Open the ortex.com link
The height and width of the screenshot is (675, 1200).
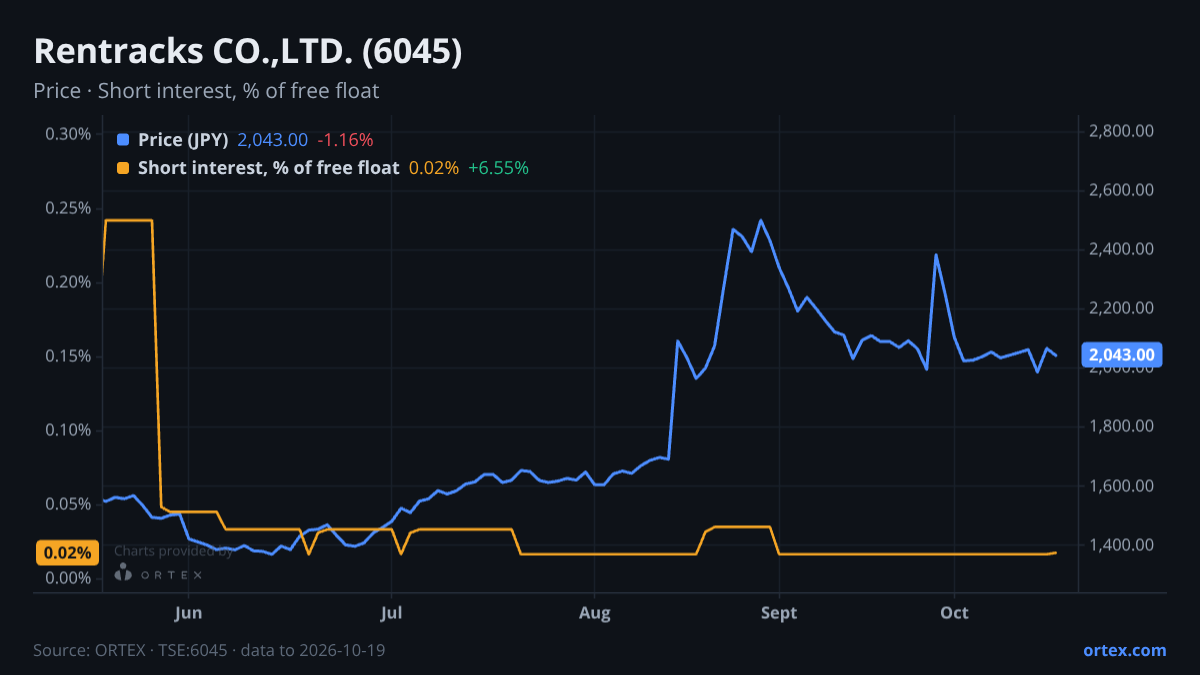click(x=1125, y=650)
